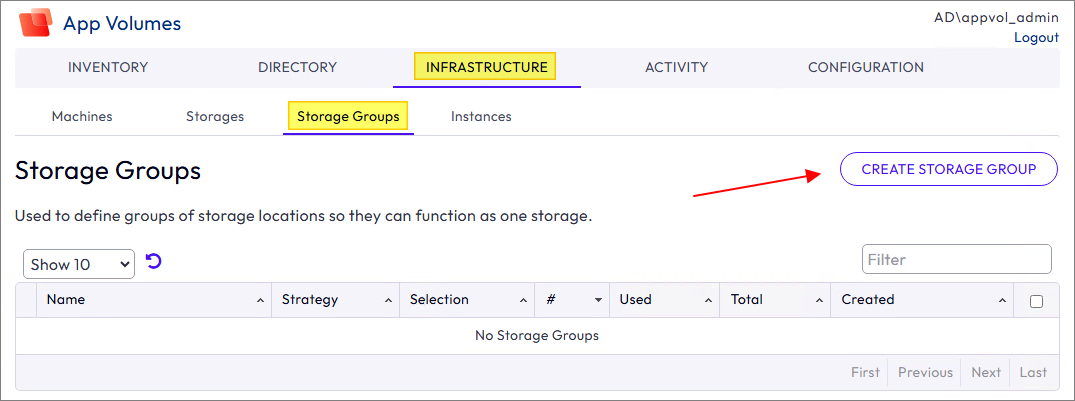Screen dimensions: 1075x401
Task: Click sort arrow in Total column
Action: (819, 301)
